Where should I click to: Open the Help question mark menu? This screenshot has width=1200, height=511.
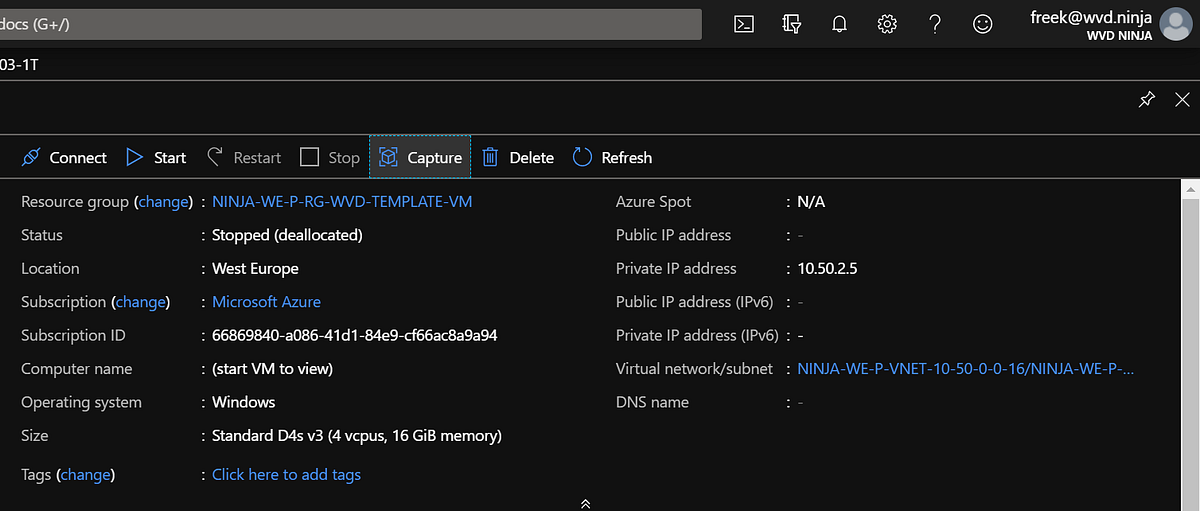pos(935,24)
